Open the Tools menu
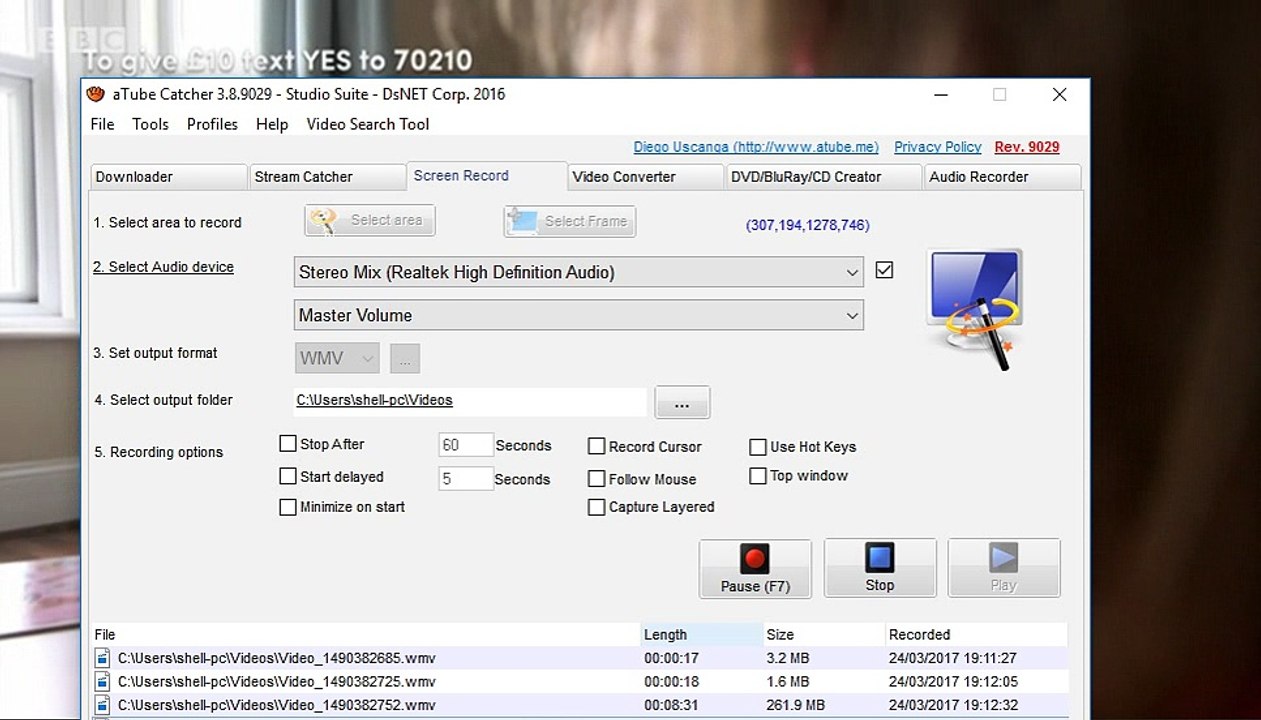This screenshot has width=1261, height=720. [x=150, y=124]
